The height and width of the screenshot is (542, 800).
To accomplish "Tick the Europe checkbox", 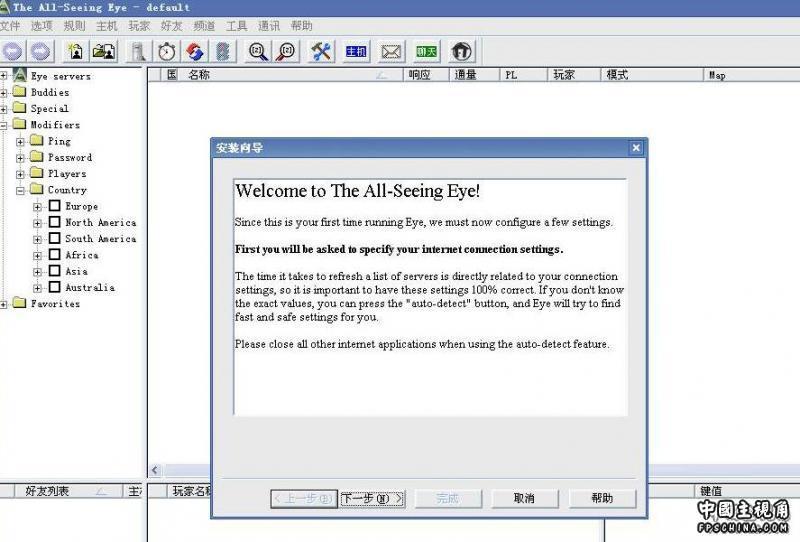I will tap(55, 206).
